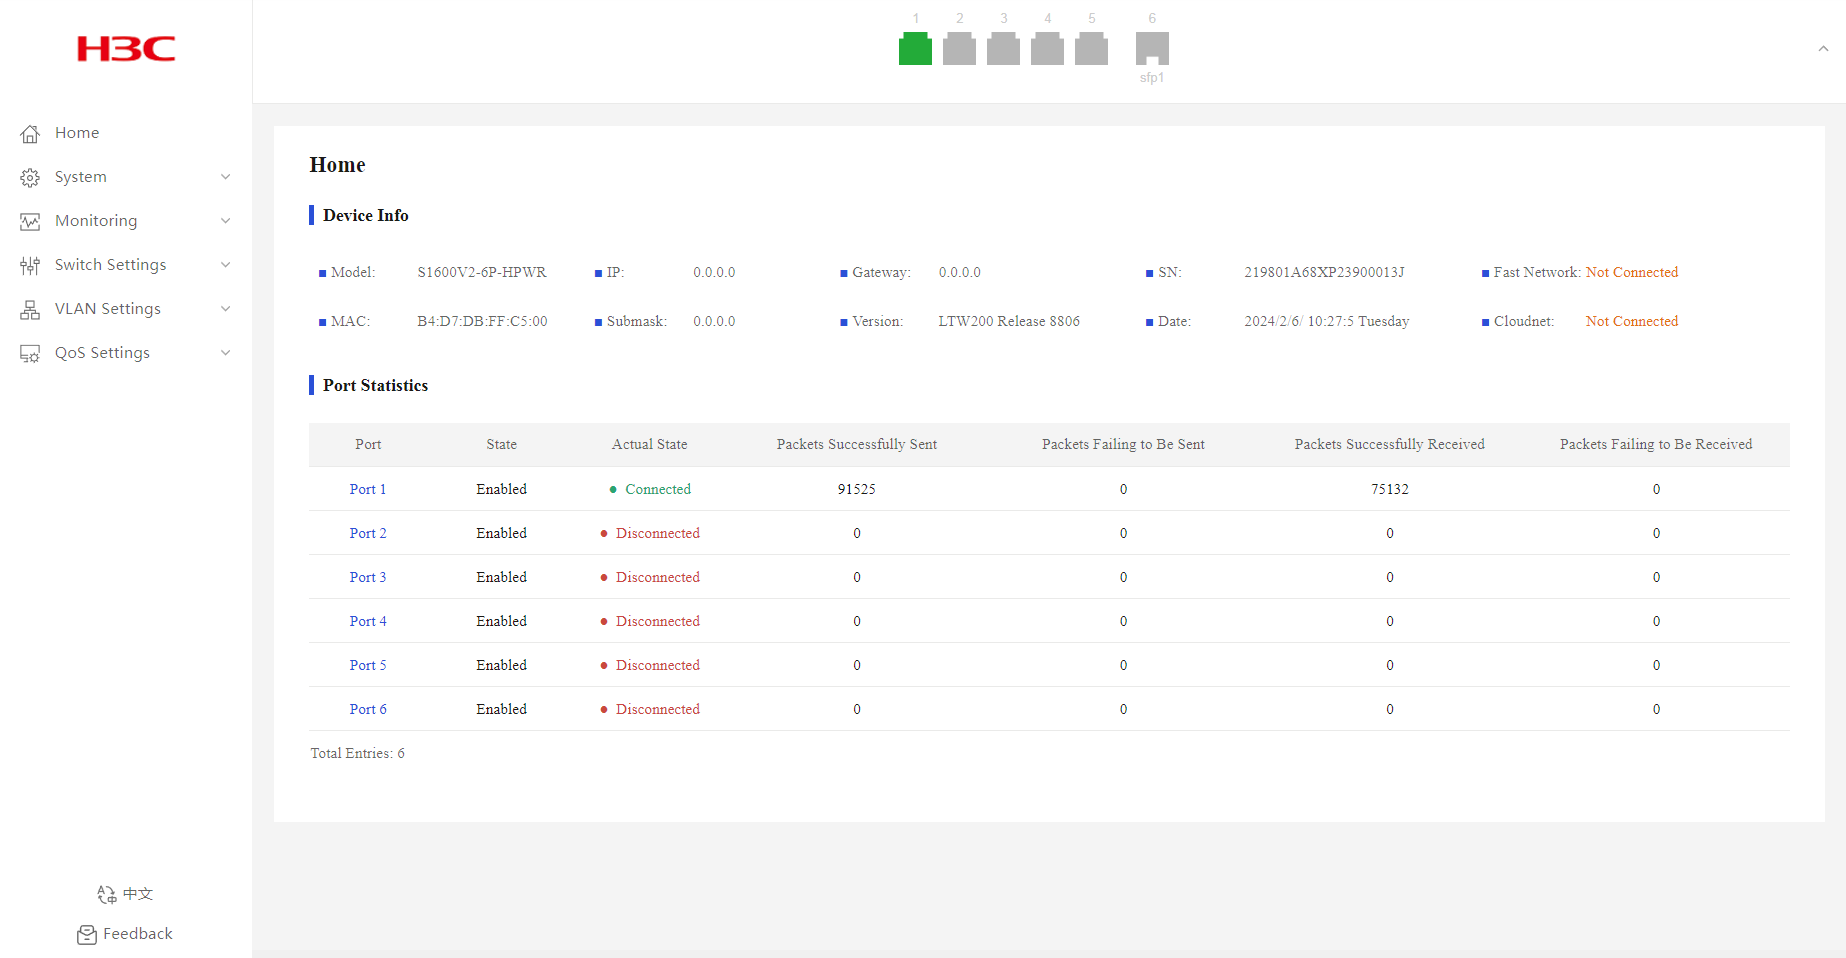The image size is (1846, 958).
Task: Click the Feedback envelope icon
Action: (87, 934)
